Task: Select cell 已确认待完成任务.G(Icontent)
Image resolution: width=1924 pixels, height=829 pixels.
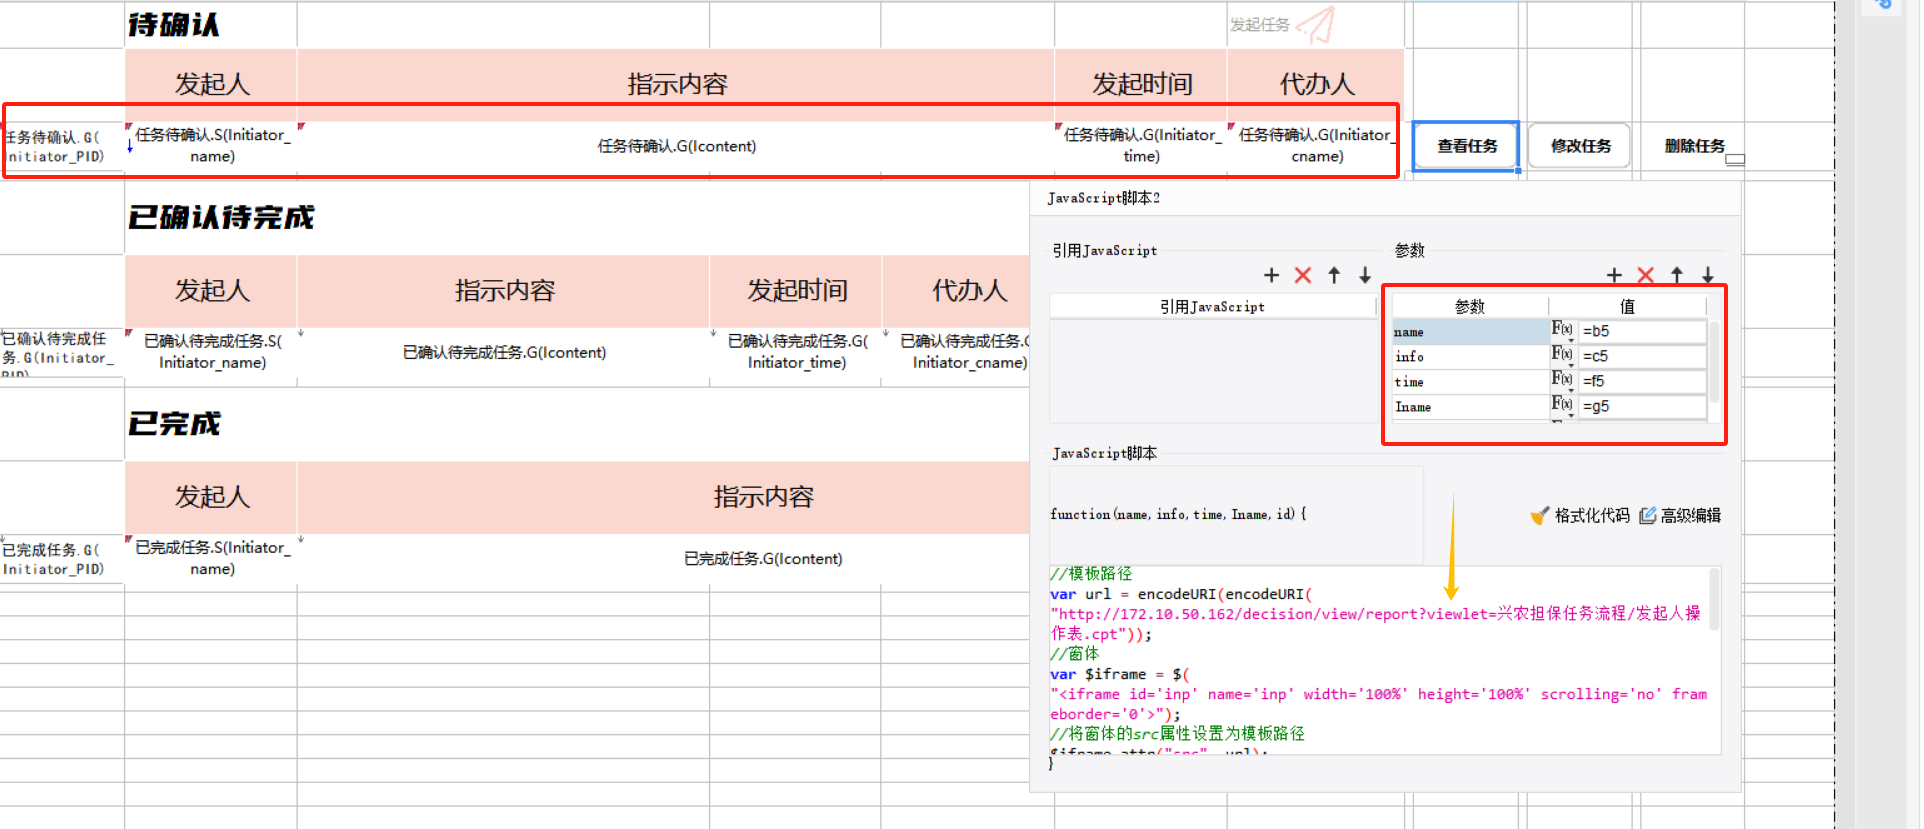Action: coord(504,352)
